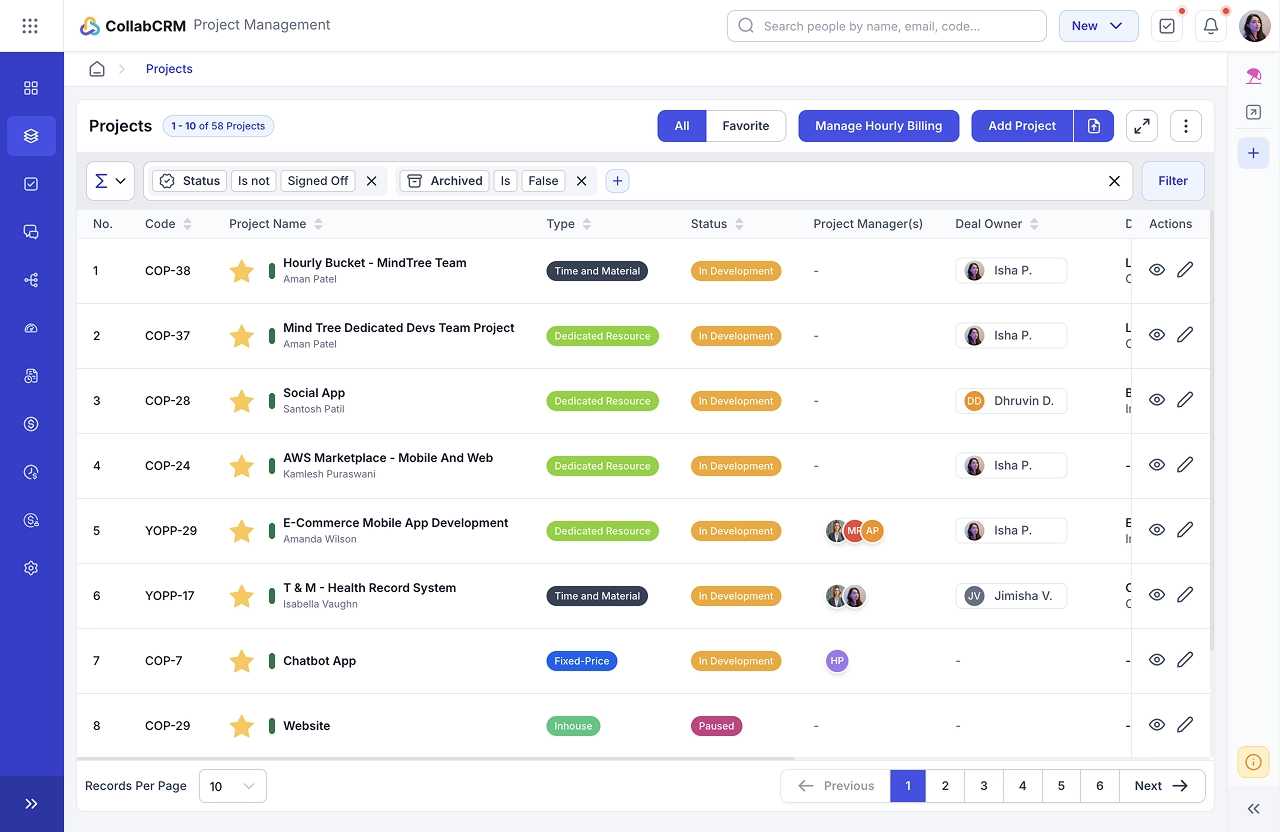This screenshot has width=1280, height=832.
Task: Remove the Archived filter chip
Action: coord(582,181)
